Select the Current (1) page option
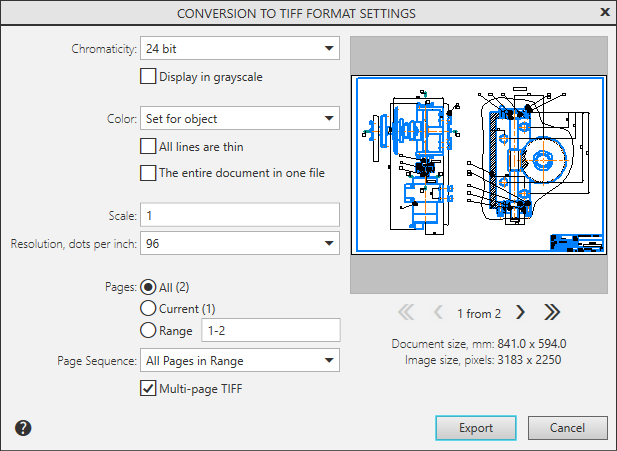 coord(149,309)
